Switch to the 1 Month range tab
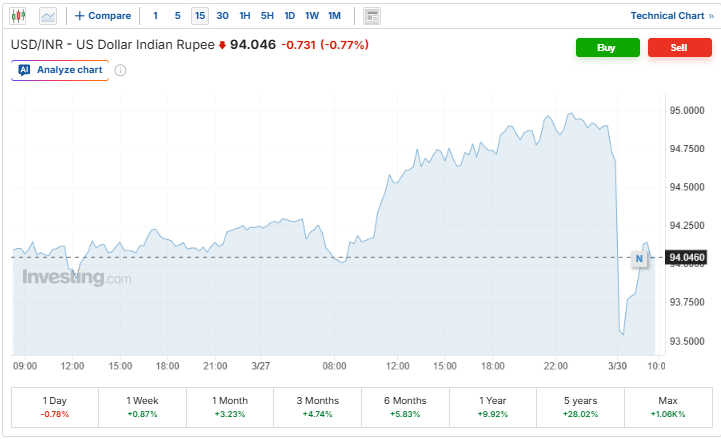Screen dimensions: 721x439 pos(231,406)
